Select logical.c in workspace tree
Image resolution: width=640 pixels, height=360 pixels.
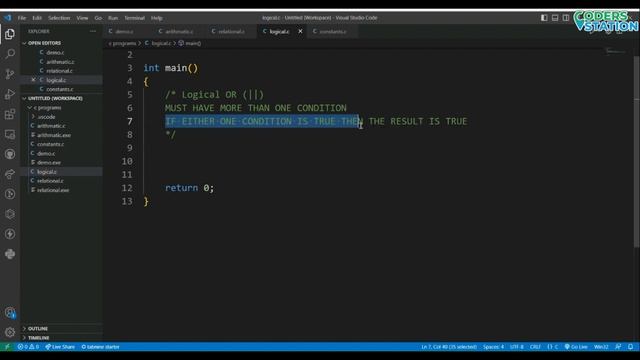tap(47, 171)
